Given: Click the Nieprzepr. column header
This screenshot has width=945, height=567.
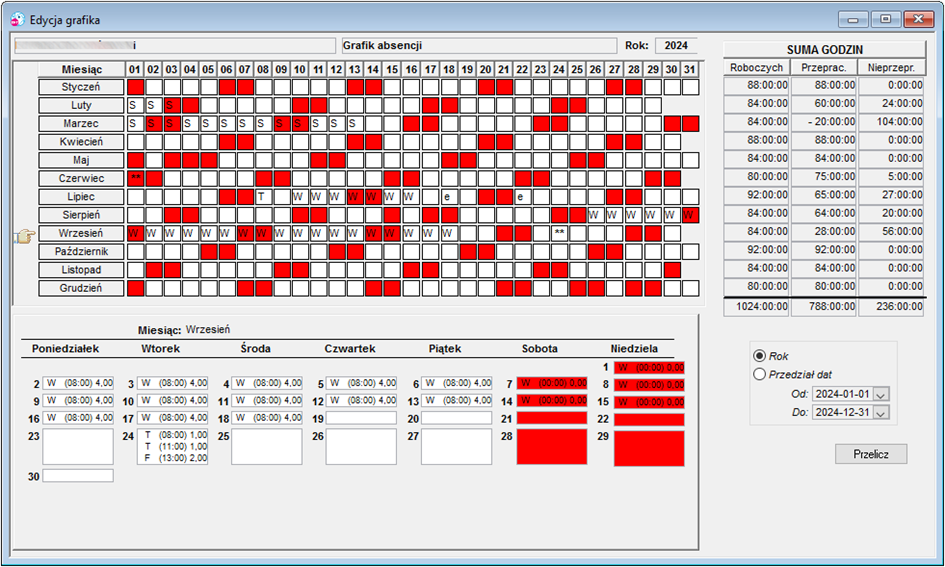Looking at the screenshot, I should coord(891,67).
